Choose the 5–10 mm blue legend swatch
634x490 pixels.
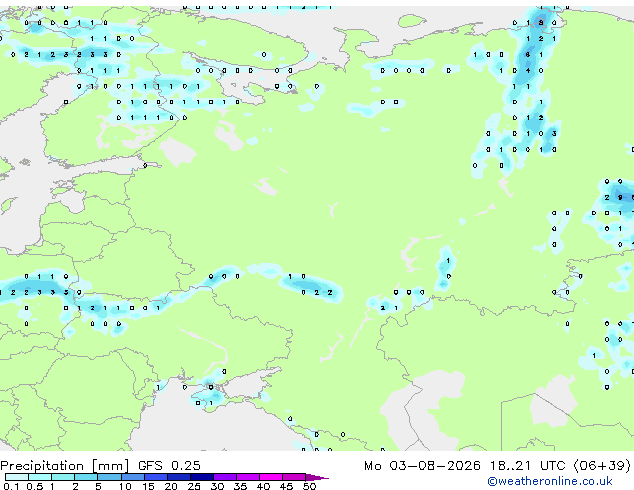pos(109,477)
